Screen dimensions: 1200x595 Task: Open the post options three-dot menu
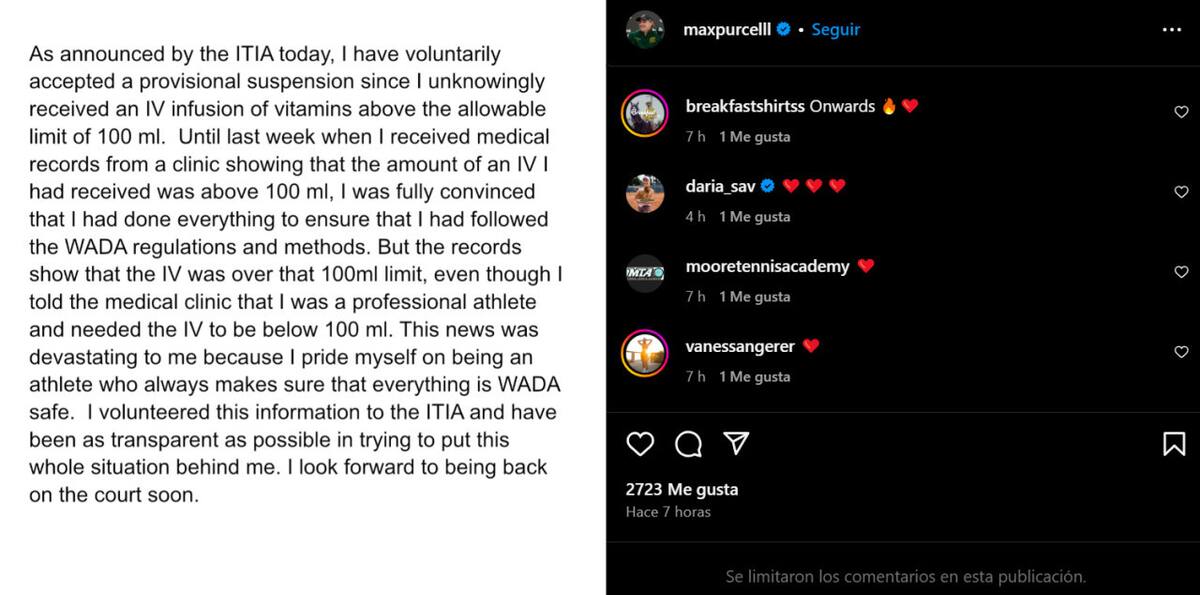point(1172,29)
